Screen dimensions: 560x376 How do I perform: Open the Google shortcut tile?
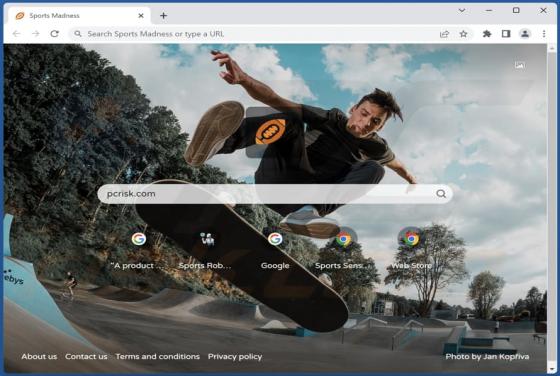click(x=275, y=250)
